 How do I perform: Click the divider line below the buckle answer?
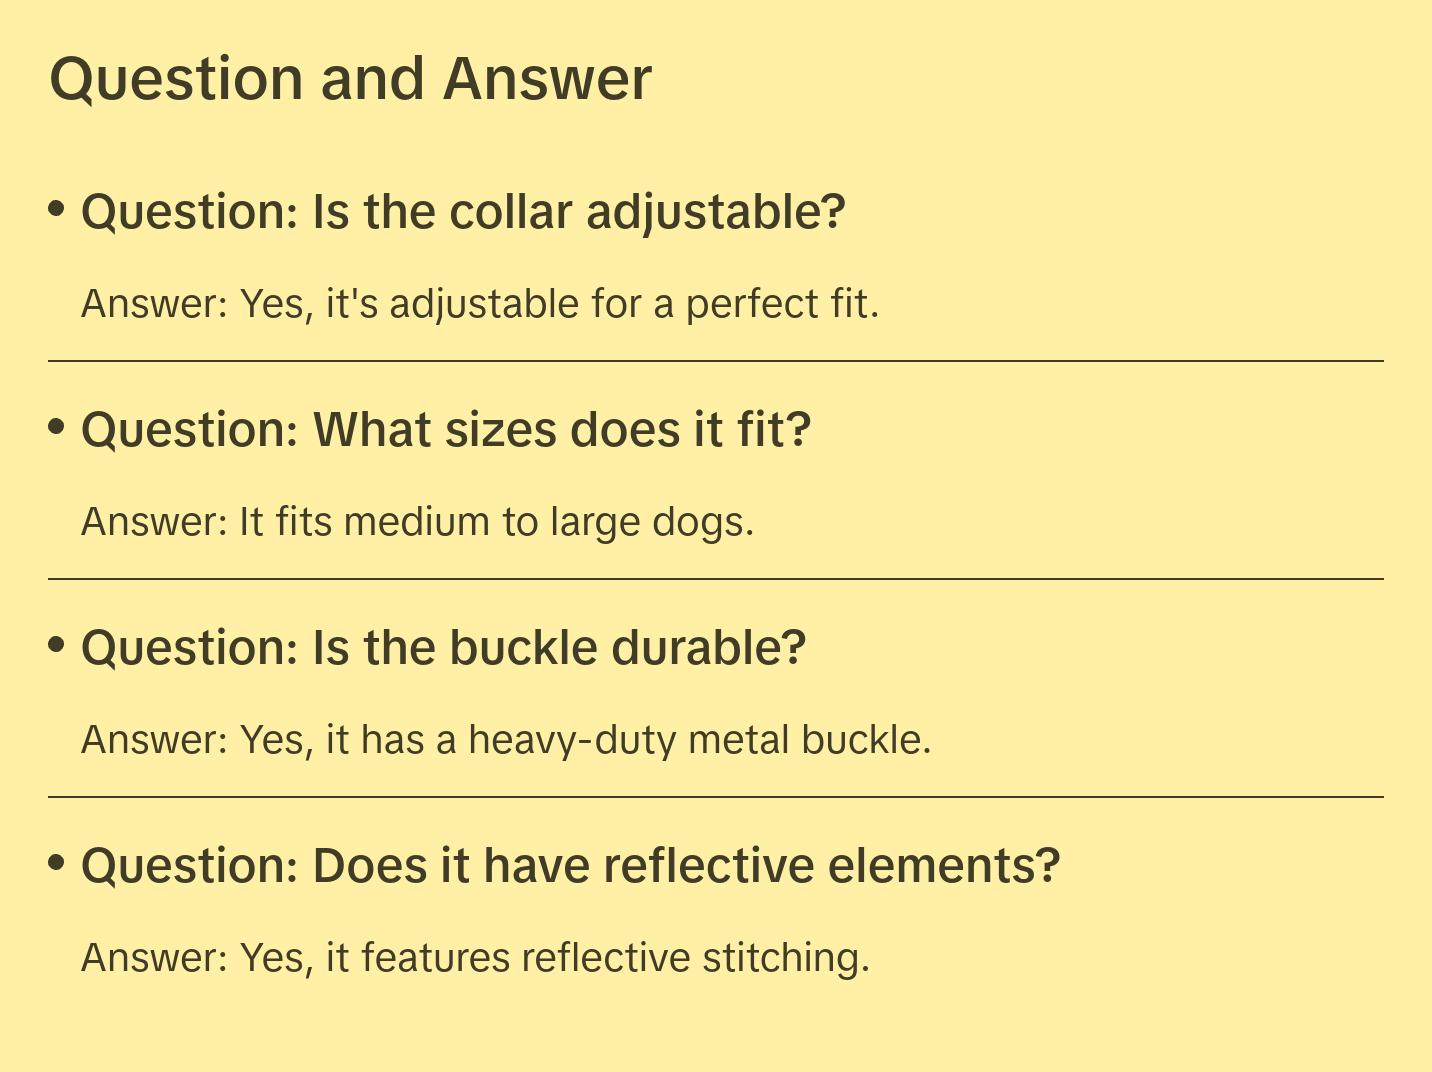(716, 797)
